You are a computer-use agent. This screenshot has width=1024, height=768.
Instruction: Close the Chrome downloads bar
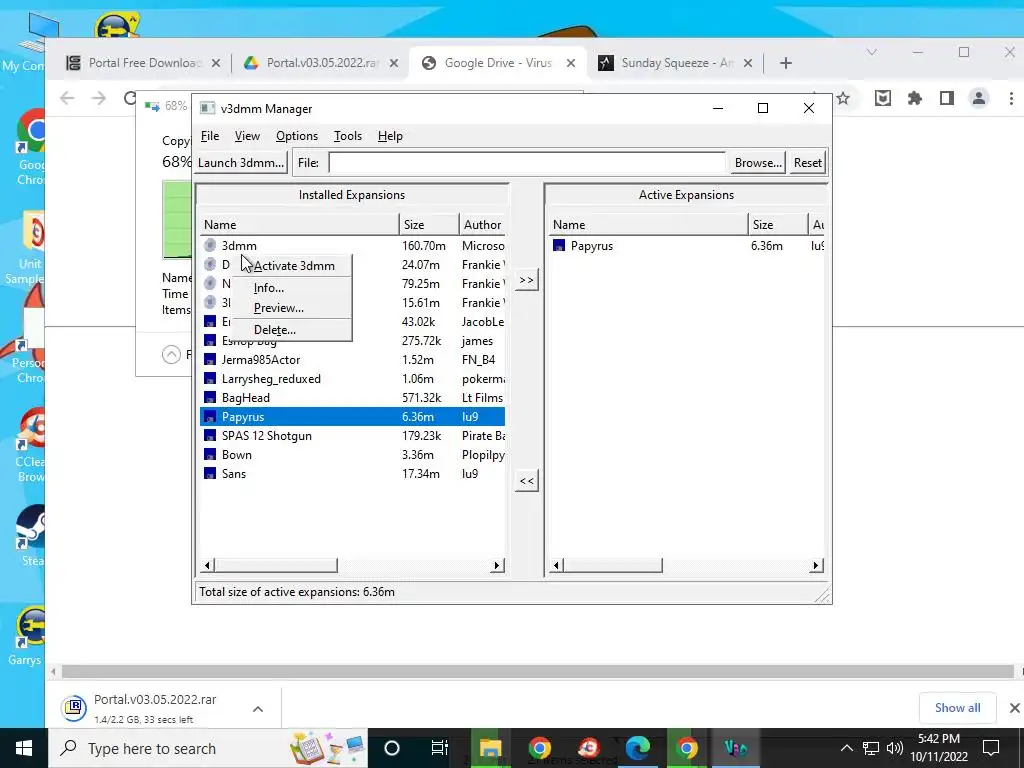point(1015,708)
